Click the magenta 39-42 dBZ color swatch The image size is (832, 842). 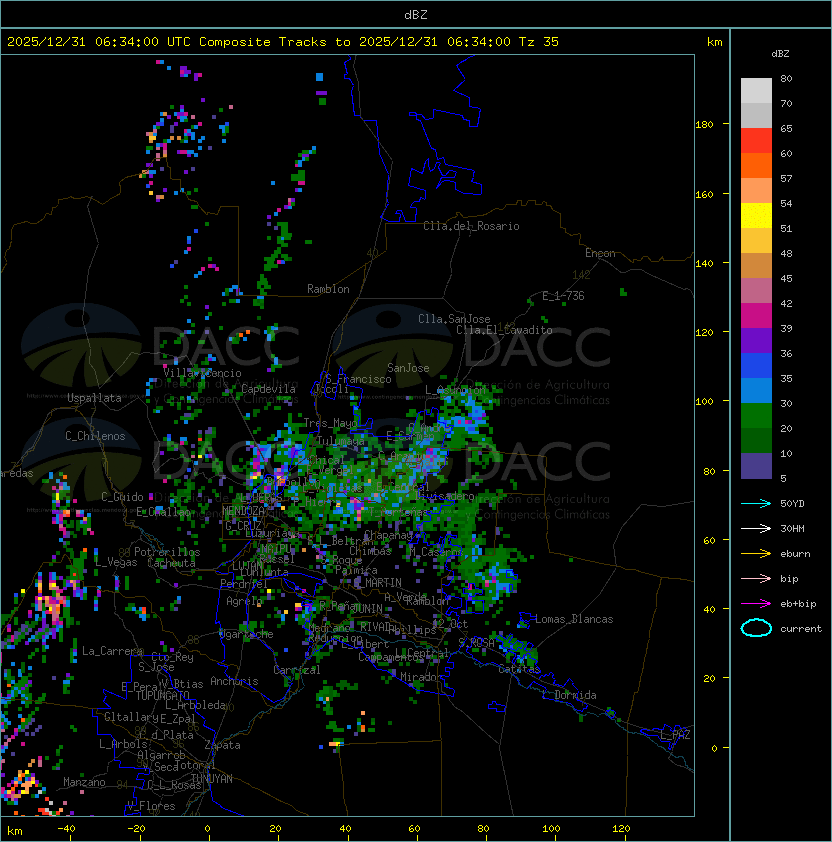(x=756, y=316)
